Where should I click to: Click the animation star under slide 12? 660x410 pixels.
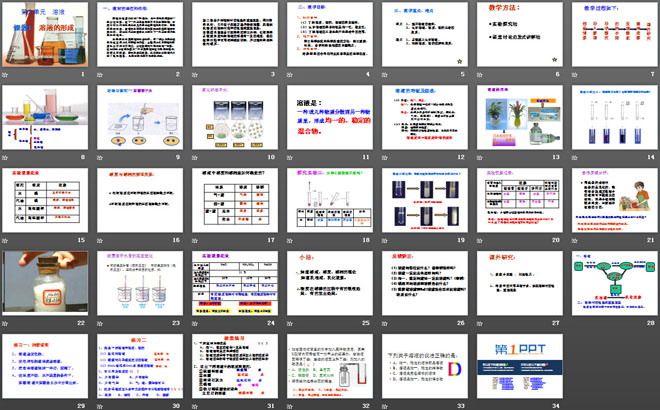385,157
